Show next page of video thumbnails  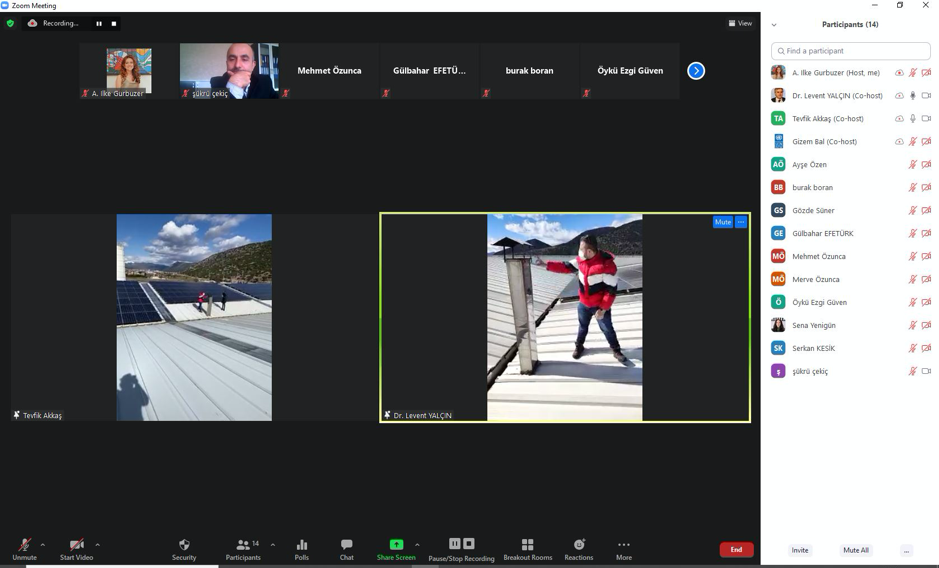(696, 71)
